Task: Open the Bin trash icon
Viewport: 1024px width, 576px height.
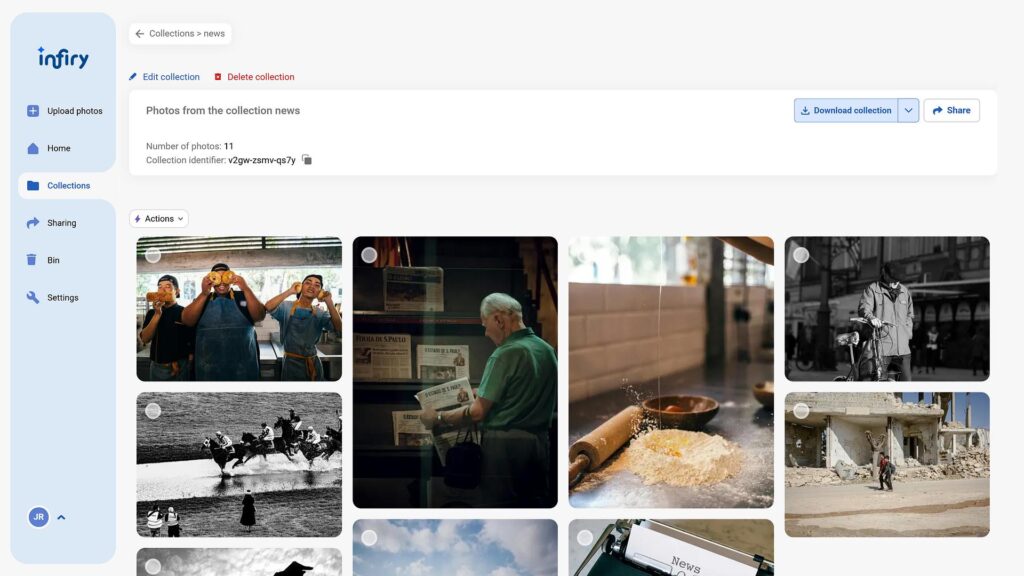Action: (31, 260)
